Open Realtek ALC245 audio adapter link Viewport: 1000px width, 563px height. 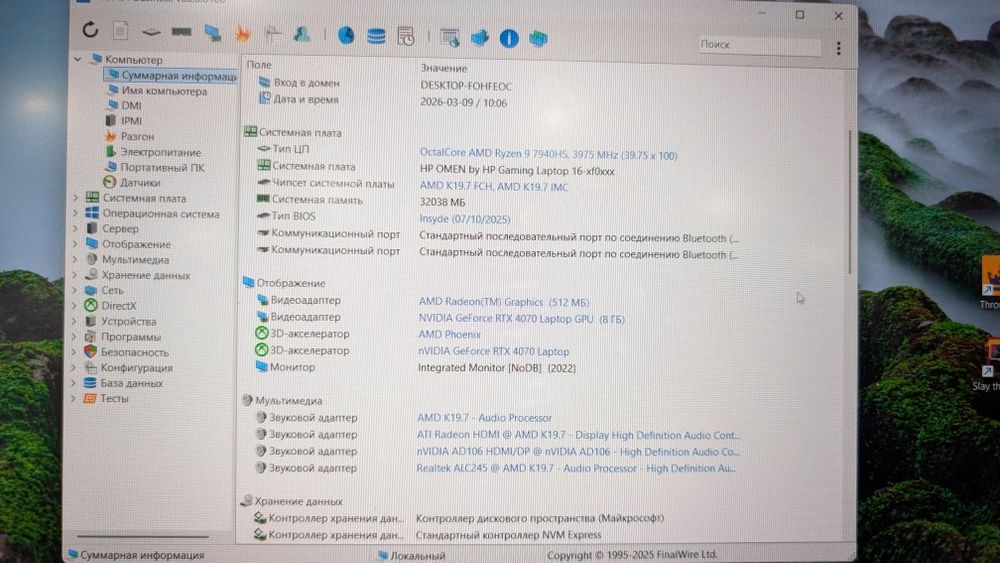[576, 468]
